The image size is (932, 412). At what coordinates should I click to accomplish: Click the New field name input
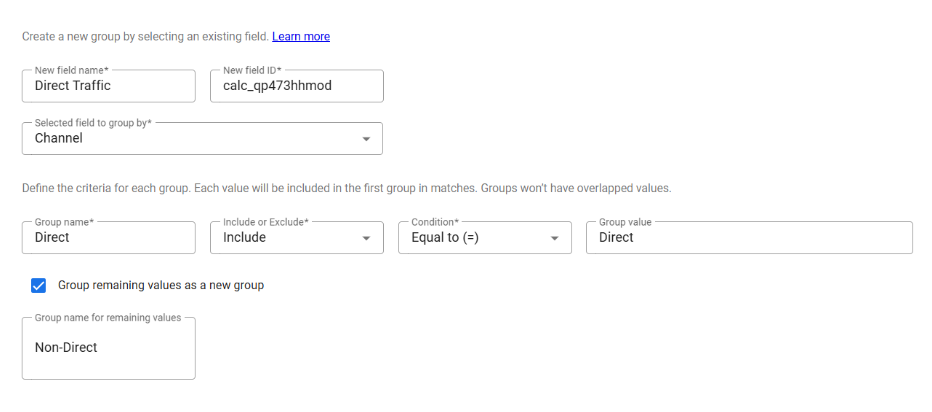(108, 86)
